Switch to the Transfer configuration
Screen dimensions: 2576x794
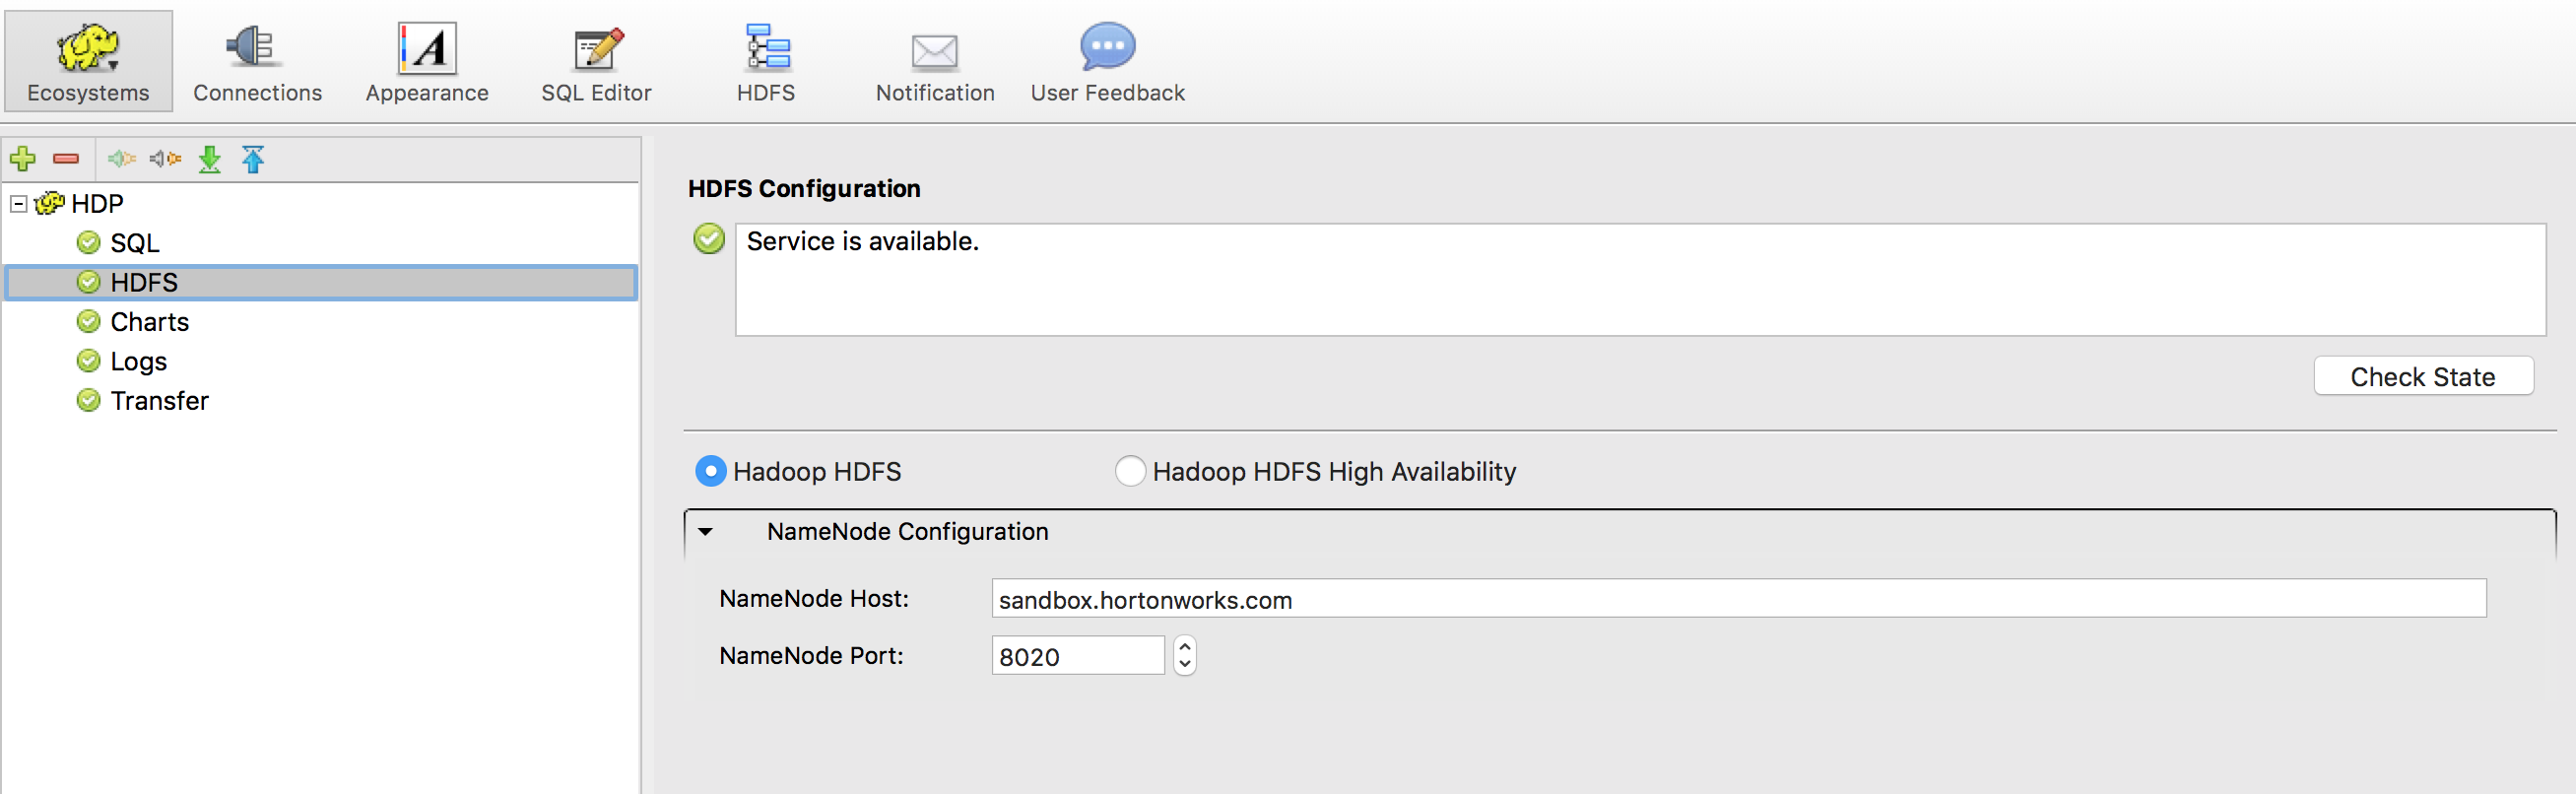[x=159, y=400]
